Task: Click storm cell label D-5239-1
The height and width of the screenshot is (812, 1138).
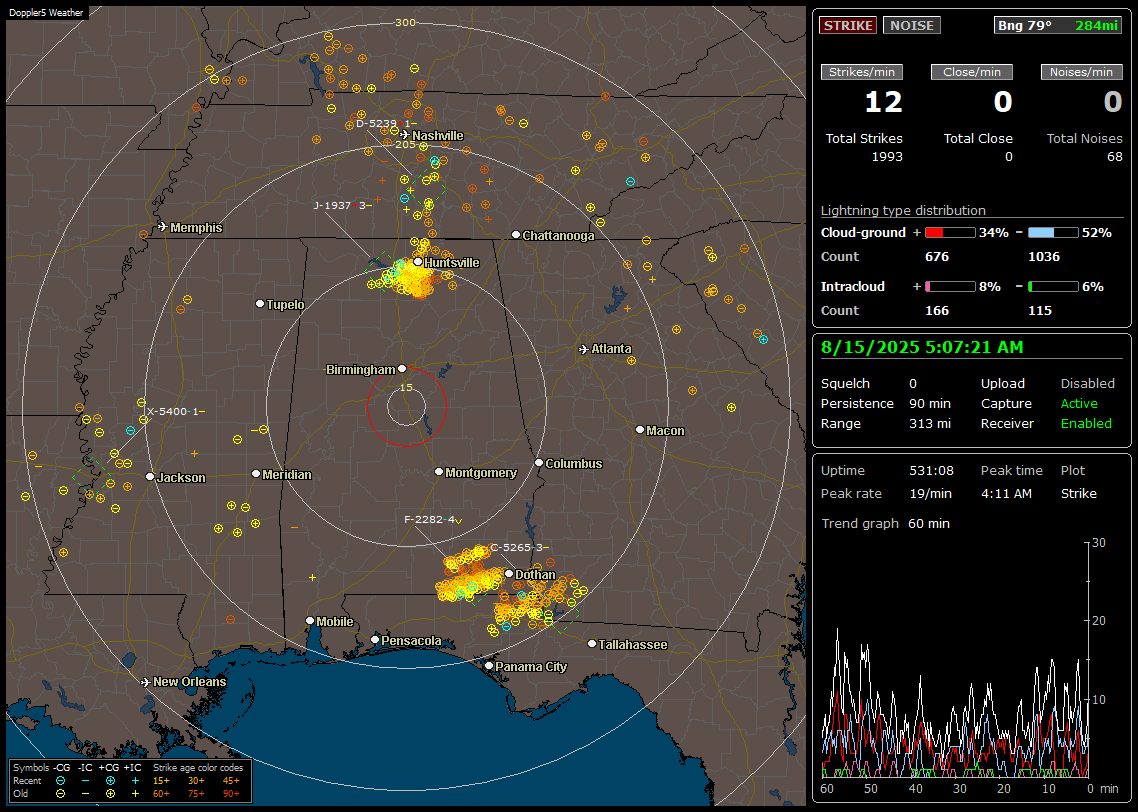Action: [386, 124]
